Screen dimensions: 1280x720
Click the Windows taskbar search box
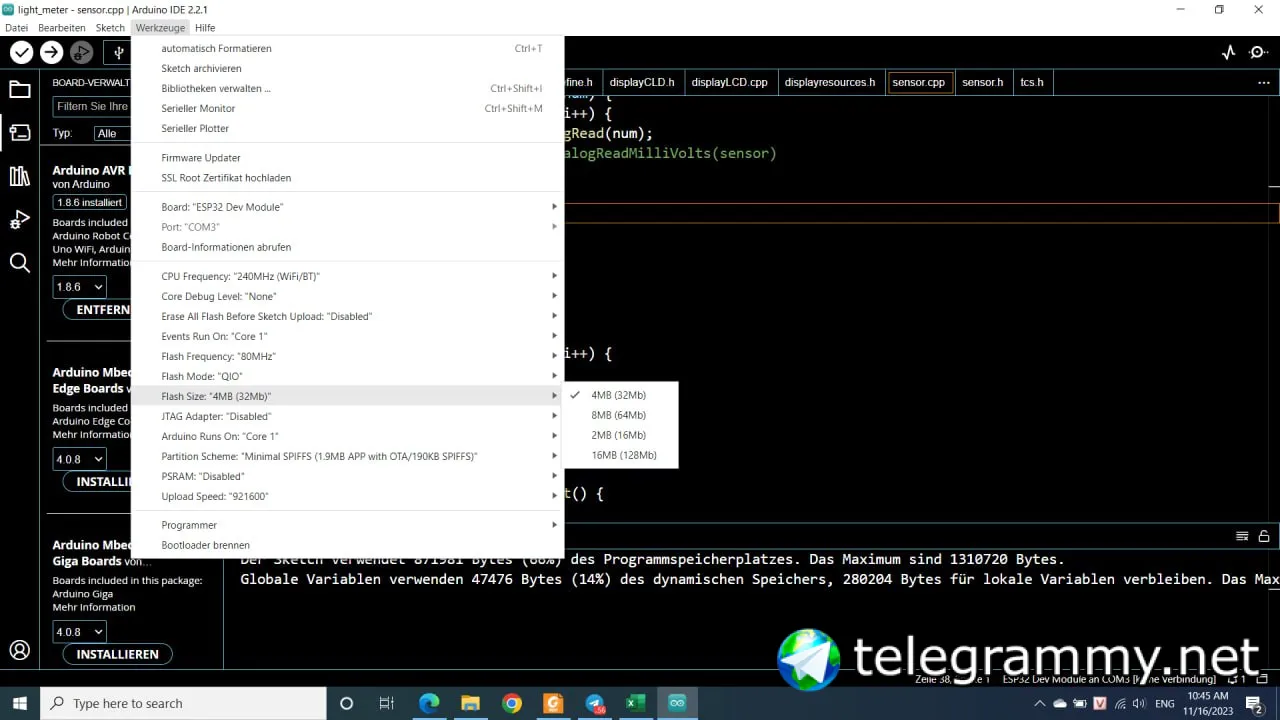click(184, 703)
